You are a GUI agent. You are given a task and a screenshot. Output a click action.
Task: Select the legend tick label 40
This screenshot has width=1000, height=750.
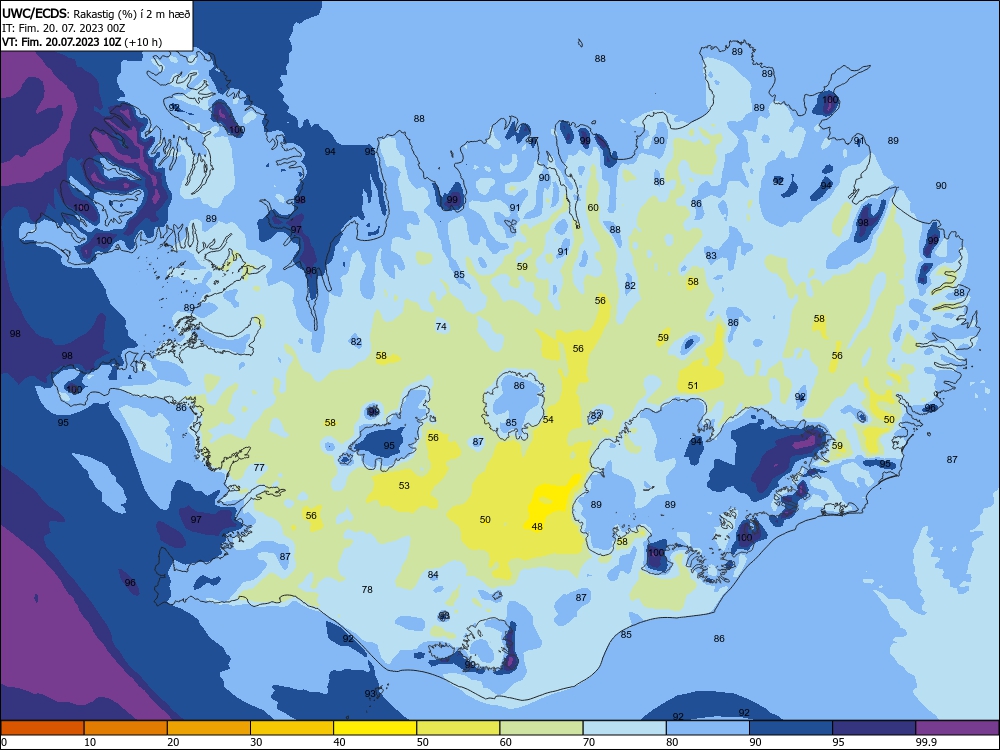[x=339, y=742]
